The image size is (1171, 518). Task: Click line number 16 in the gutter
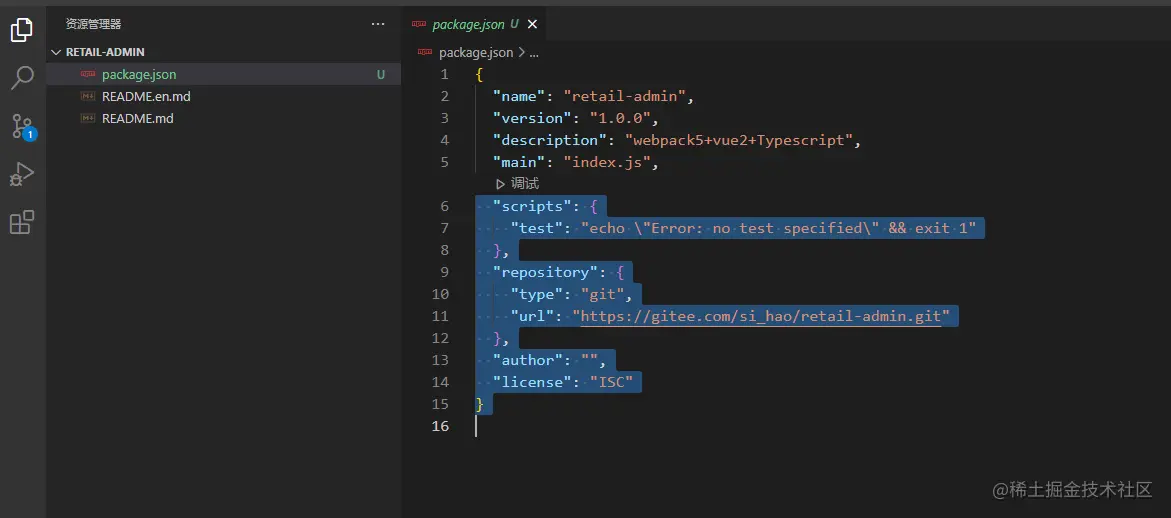441,426
